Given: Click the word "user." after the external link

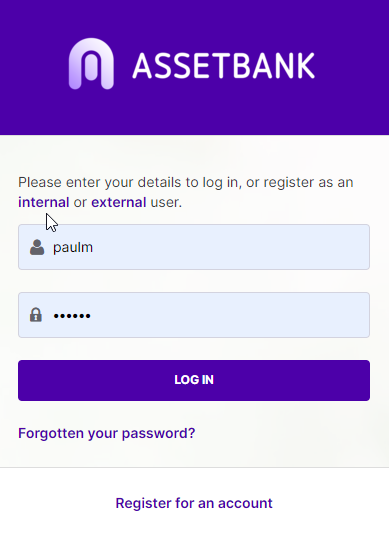Looking at the screenshot, I should point(166,202).
